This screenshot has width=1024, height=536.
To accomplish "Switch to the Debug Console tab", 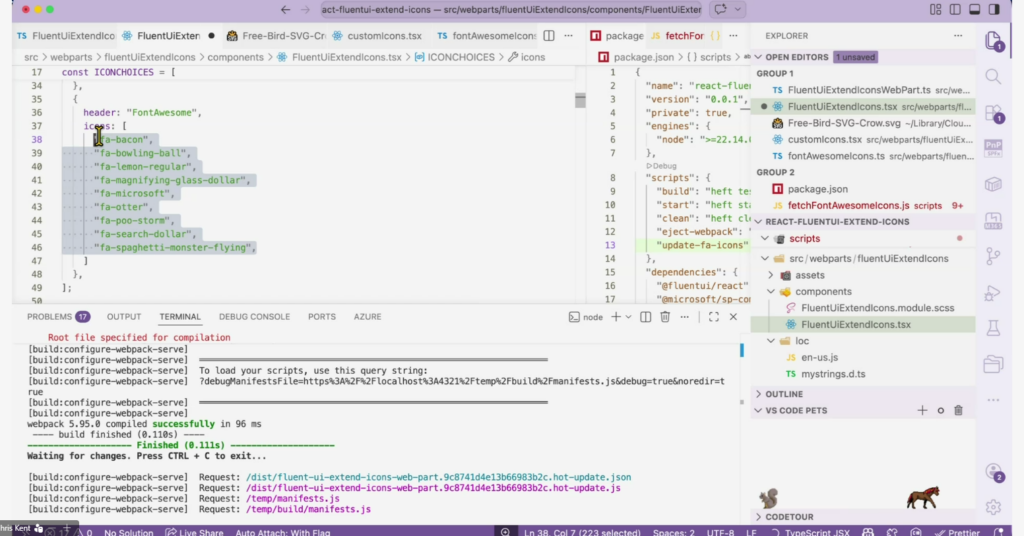I will click(x=254, y=317).
